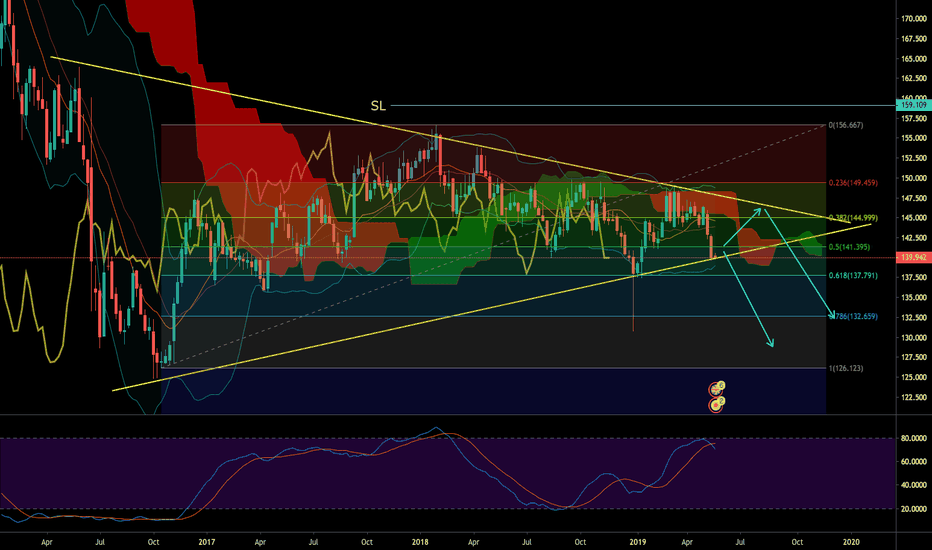Click the 139.942 current price tag
The height and width of the screenshot is (550, 932).
point(914,257)
